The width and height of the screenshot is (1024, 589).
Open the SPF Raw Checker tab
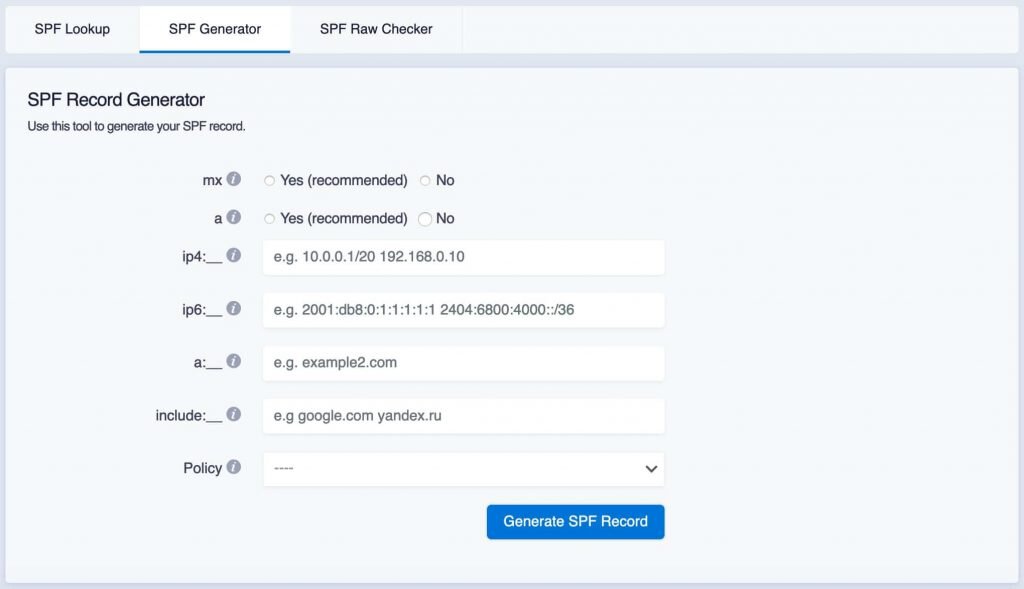pos(375,29)
